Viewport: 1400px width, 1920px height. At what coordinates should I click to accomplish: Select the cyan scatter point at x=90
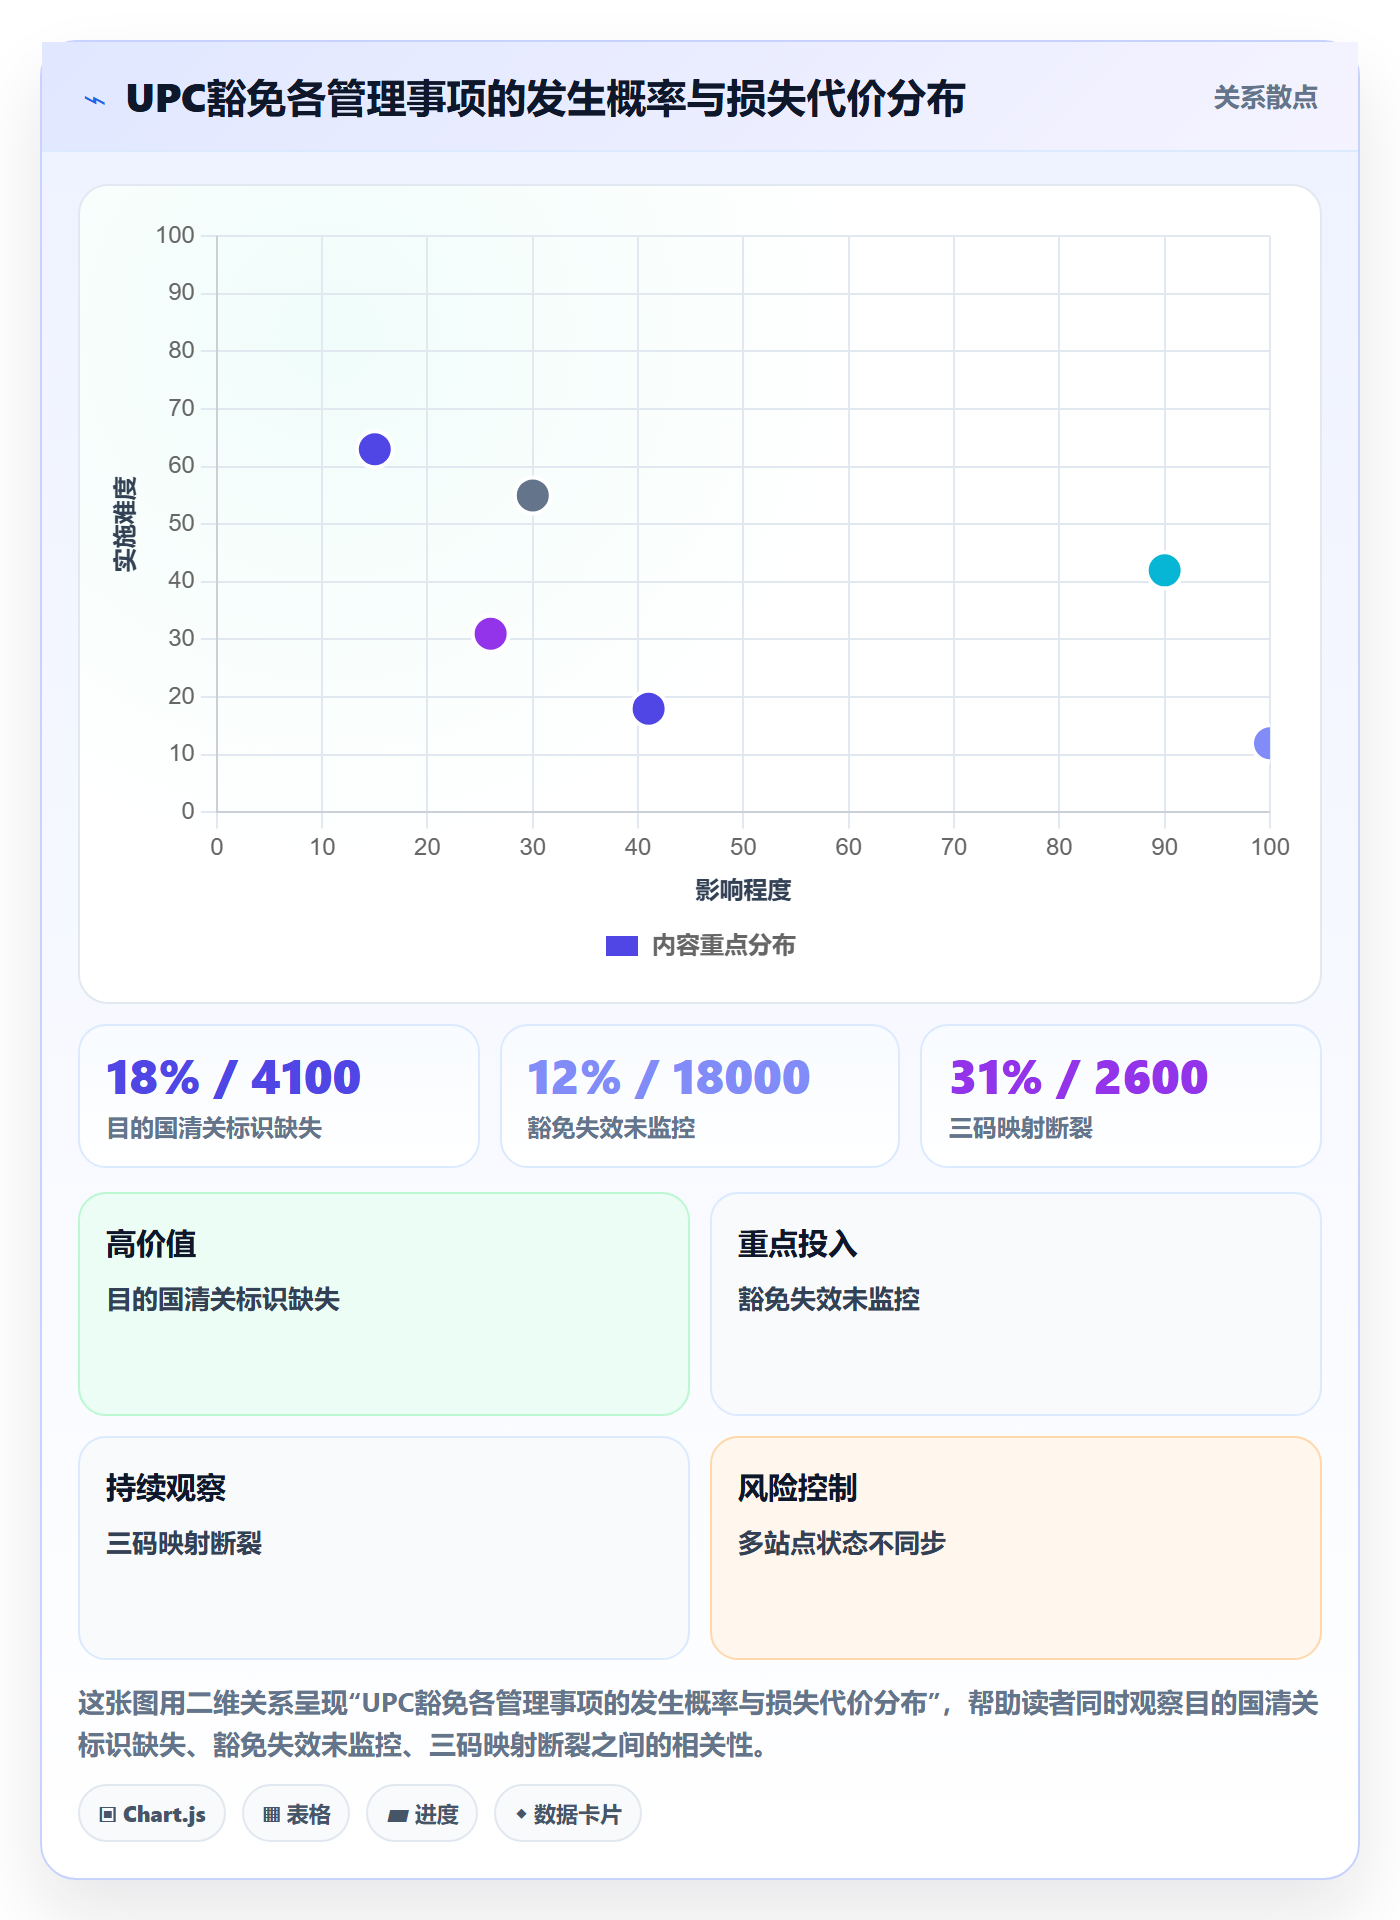click(x=1164, y=570)
